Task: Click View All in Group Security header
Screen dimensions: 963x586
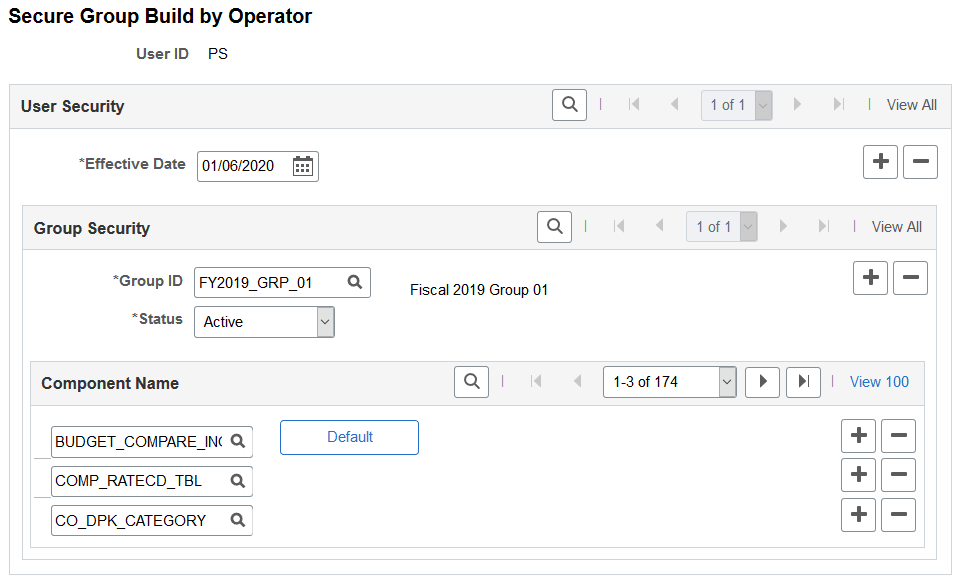Action: tap(896, 226)
